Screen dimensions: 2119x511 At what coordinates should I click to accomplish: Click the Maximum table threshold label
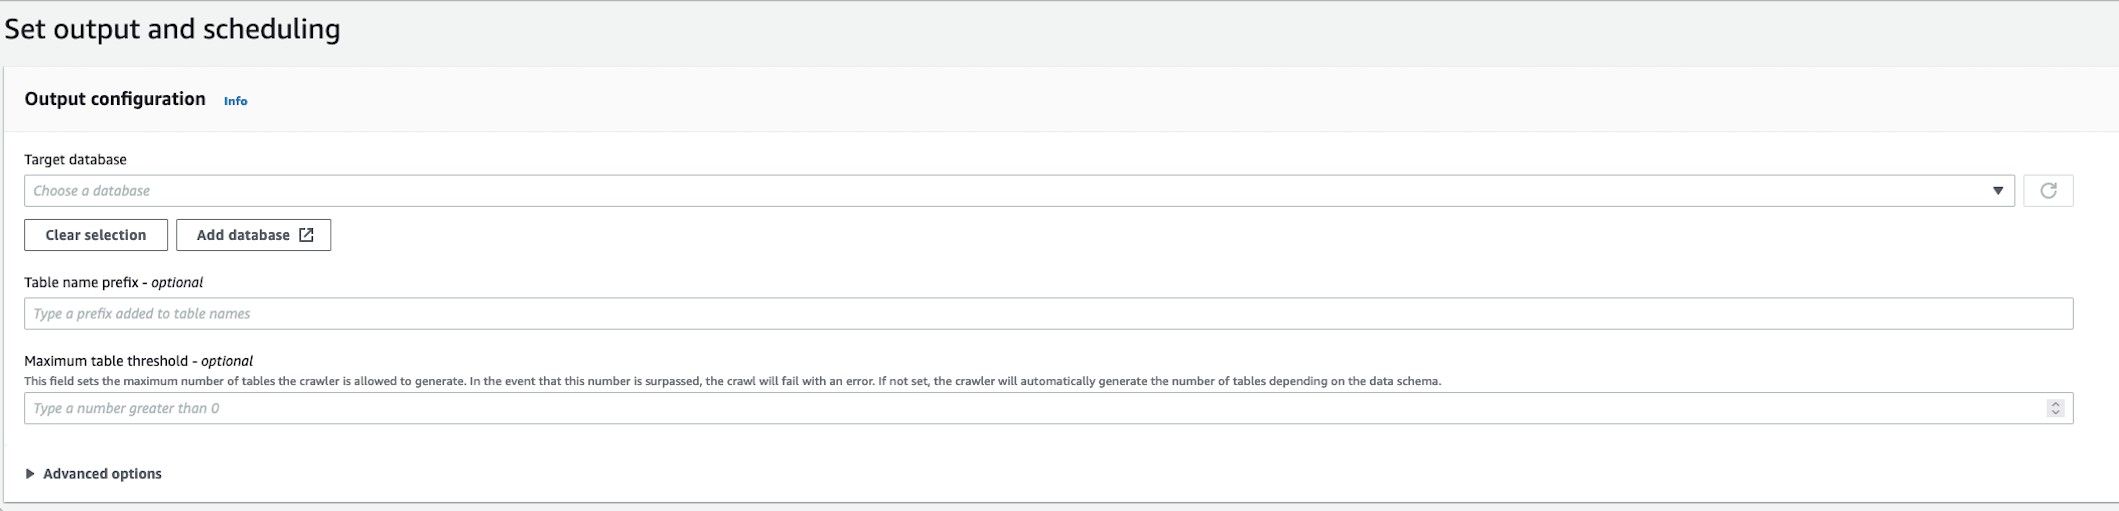[105, 361]
